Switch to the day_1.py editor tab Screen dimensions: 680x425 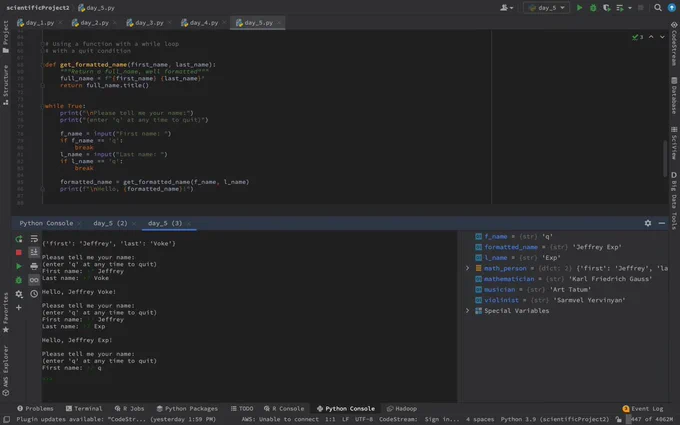(39, 23)
